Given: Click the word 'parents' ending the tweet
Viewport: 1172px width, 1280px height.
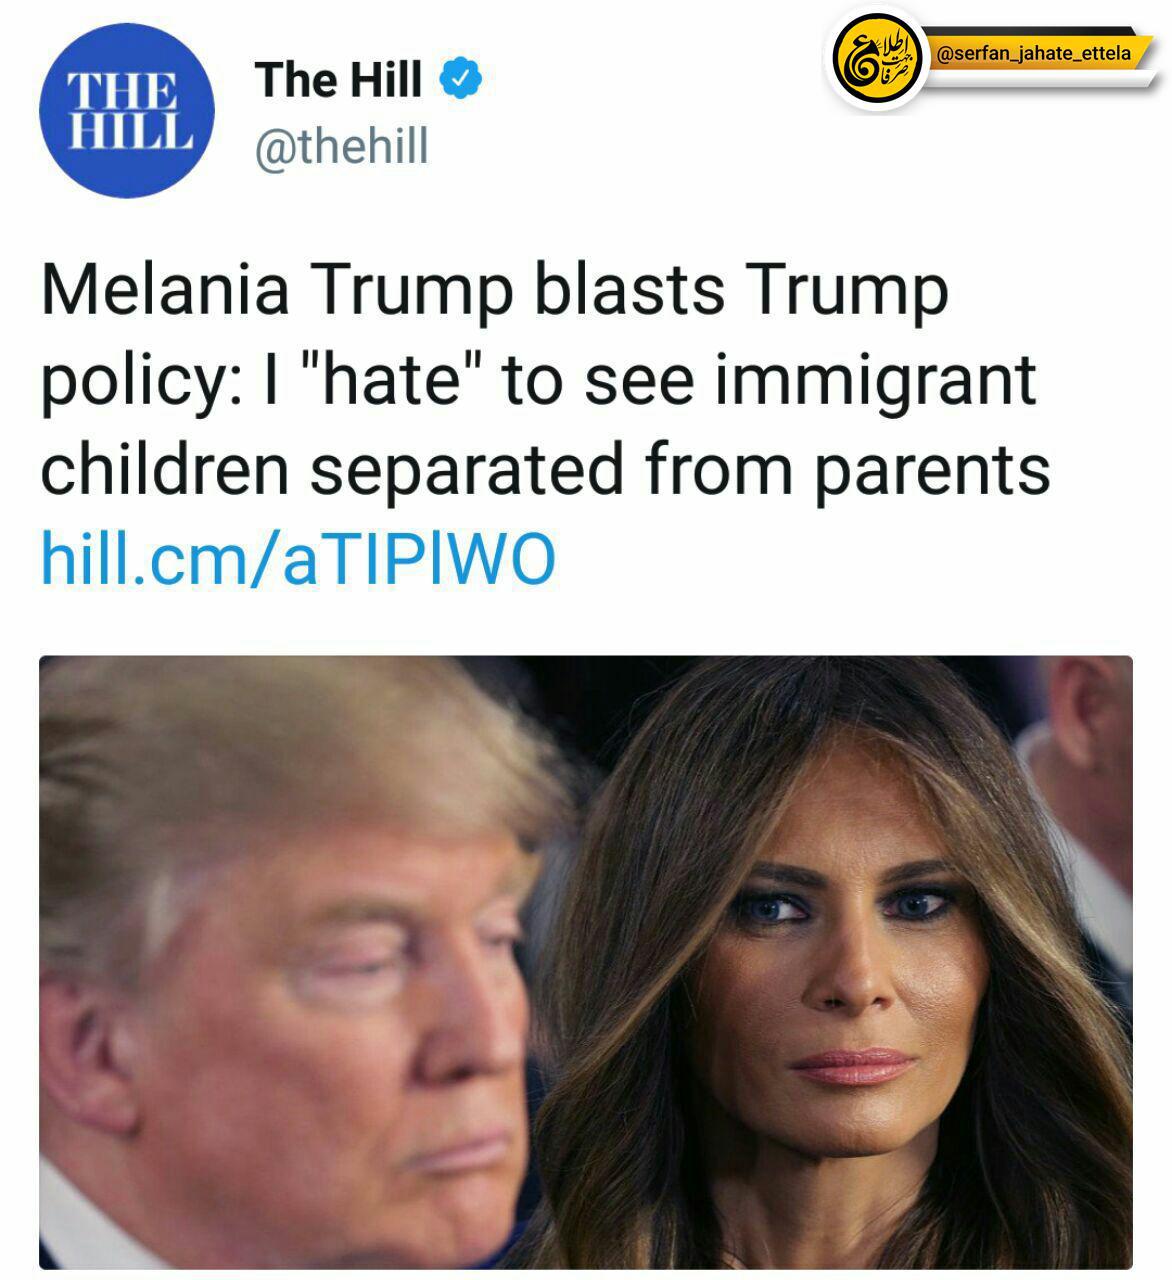Looking at the screenshot, I should tap(931, 474).
